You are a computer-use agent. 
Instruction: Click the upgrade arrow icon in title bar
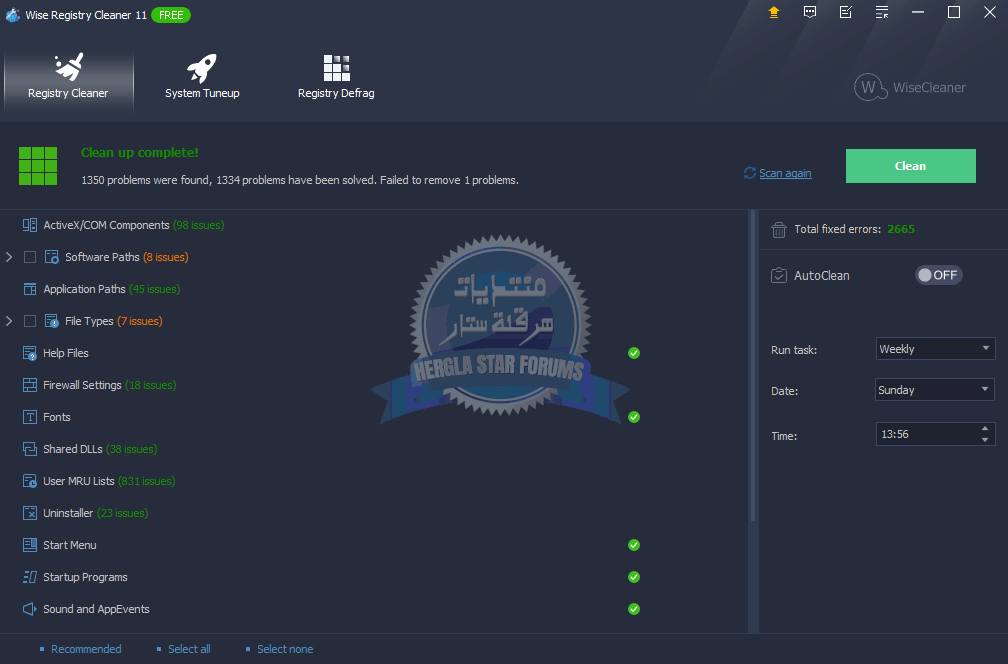[774, 12]
